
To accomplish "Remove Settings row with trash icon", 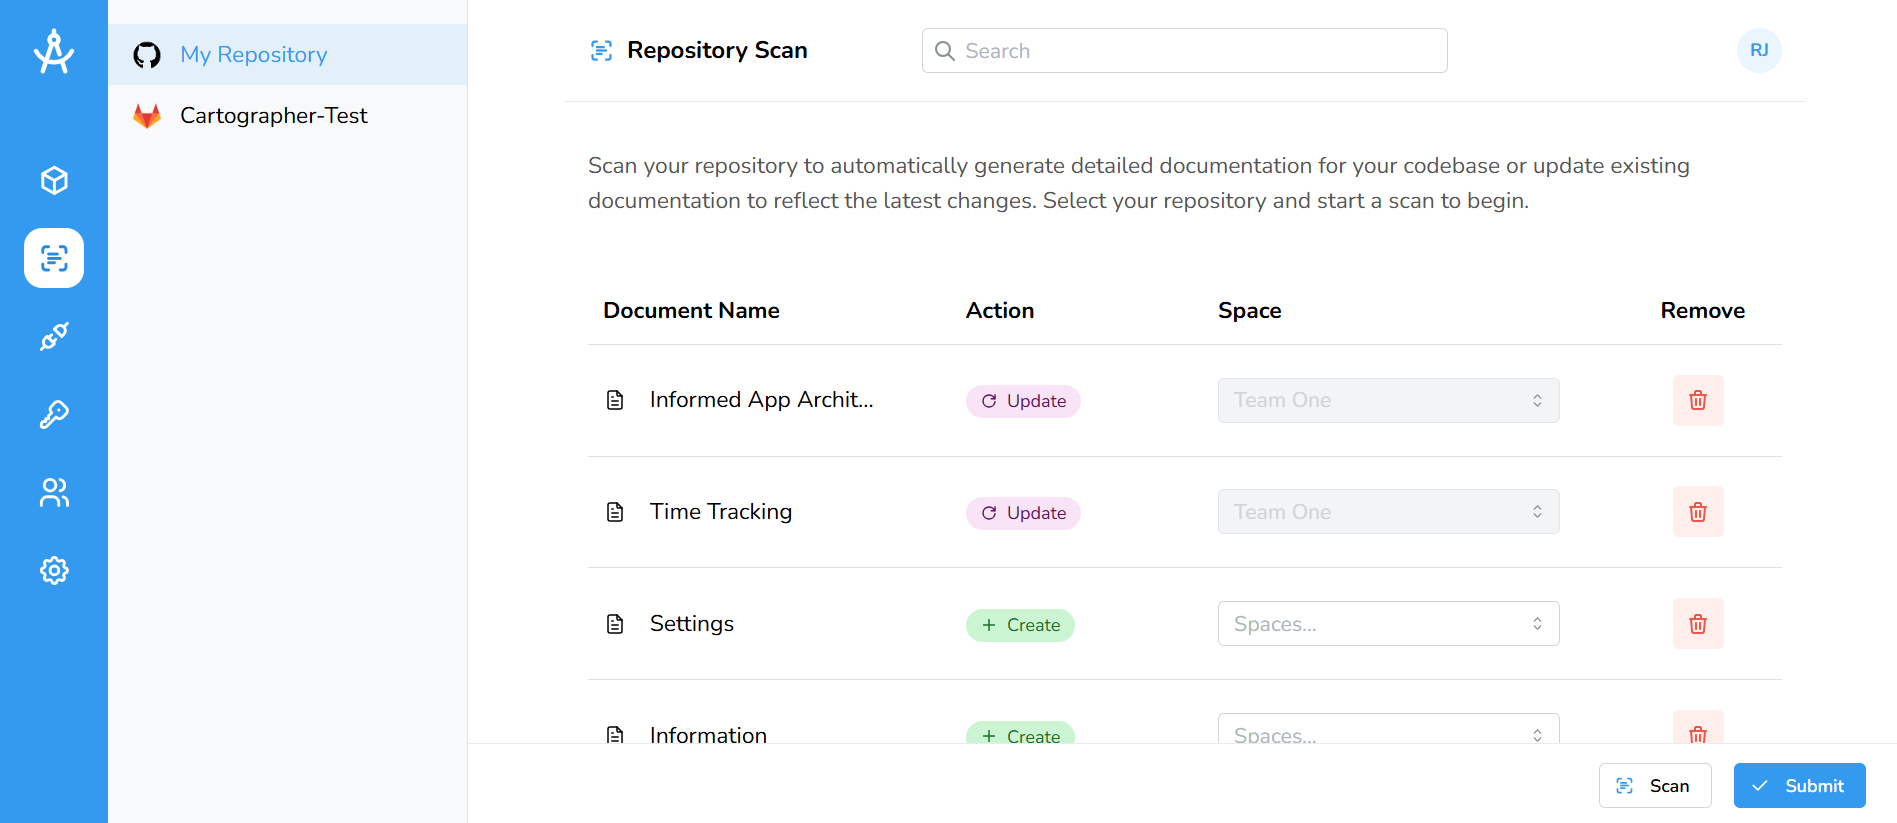I will click(1698, 624).
